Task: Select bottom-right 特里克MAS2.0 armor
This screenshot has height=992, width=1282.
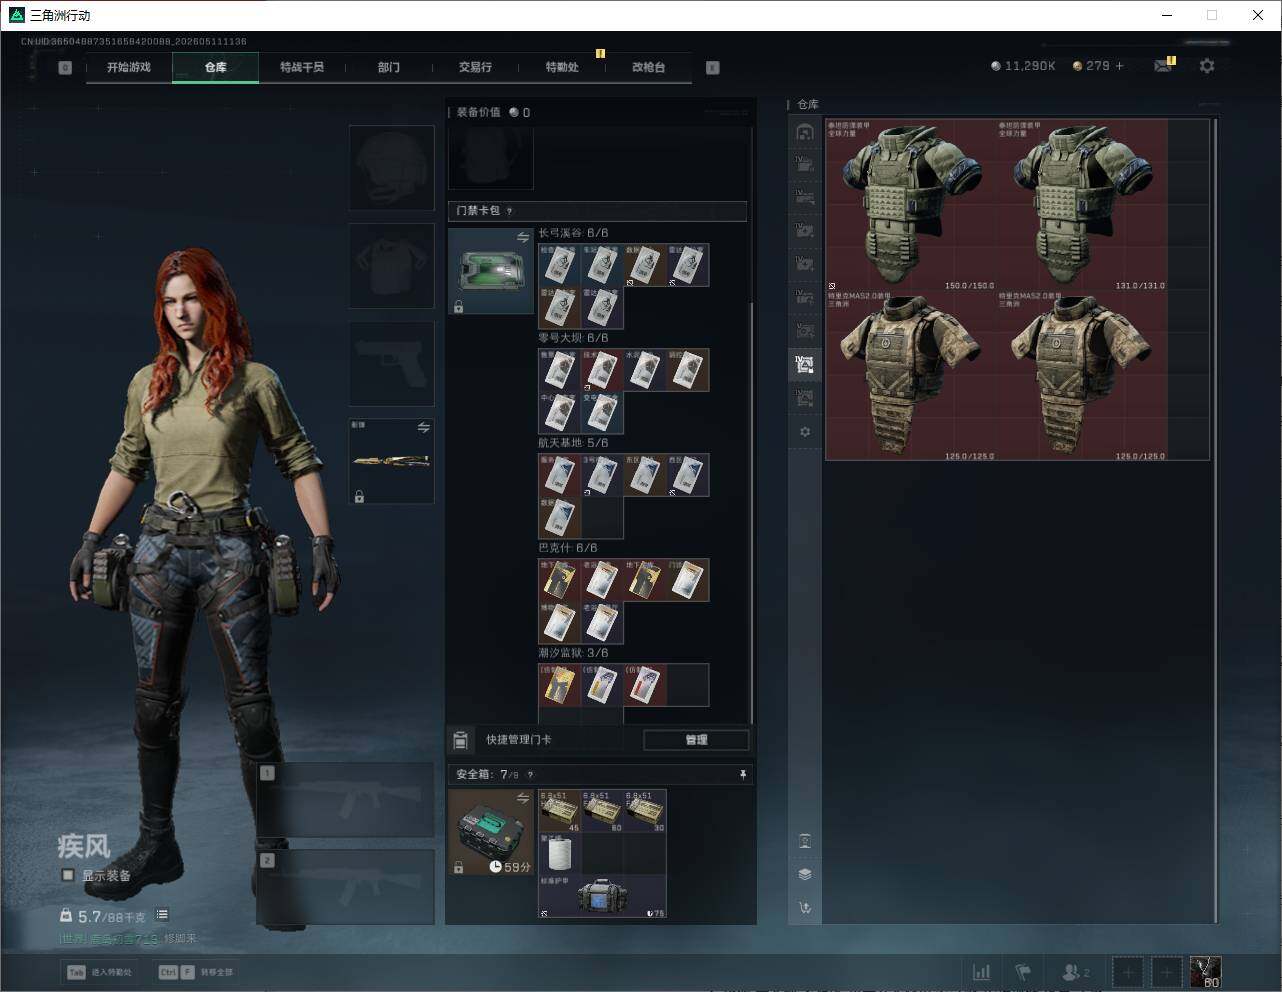Action: click(x=1082, y=376)
